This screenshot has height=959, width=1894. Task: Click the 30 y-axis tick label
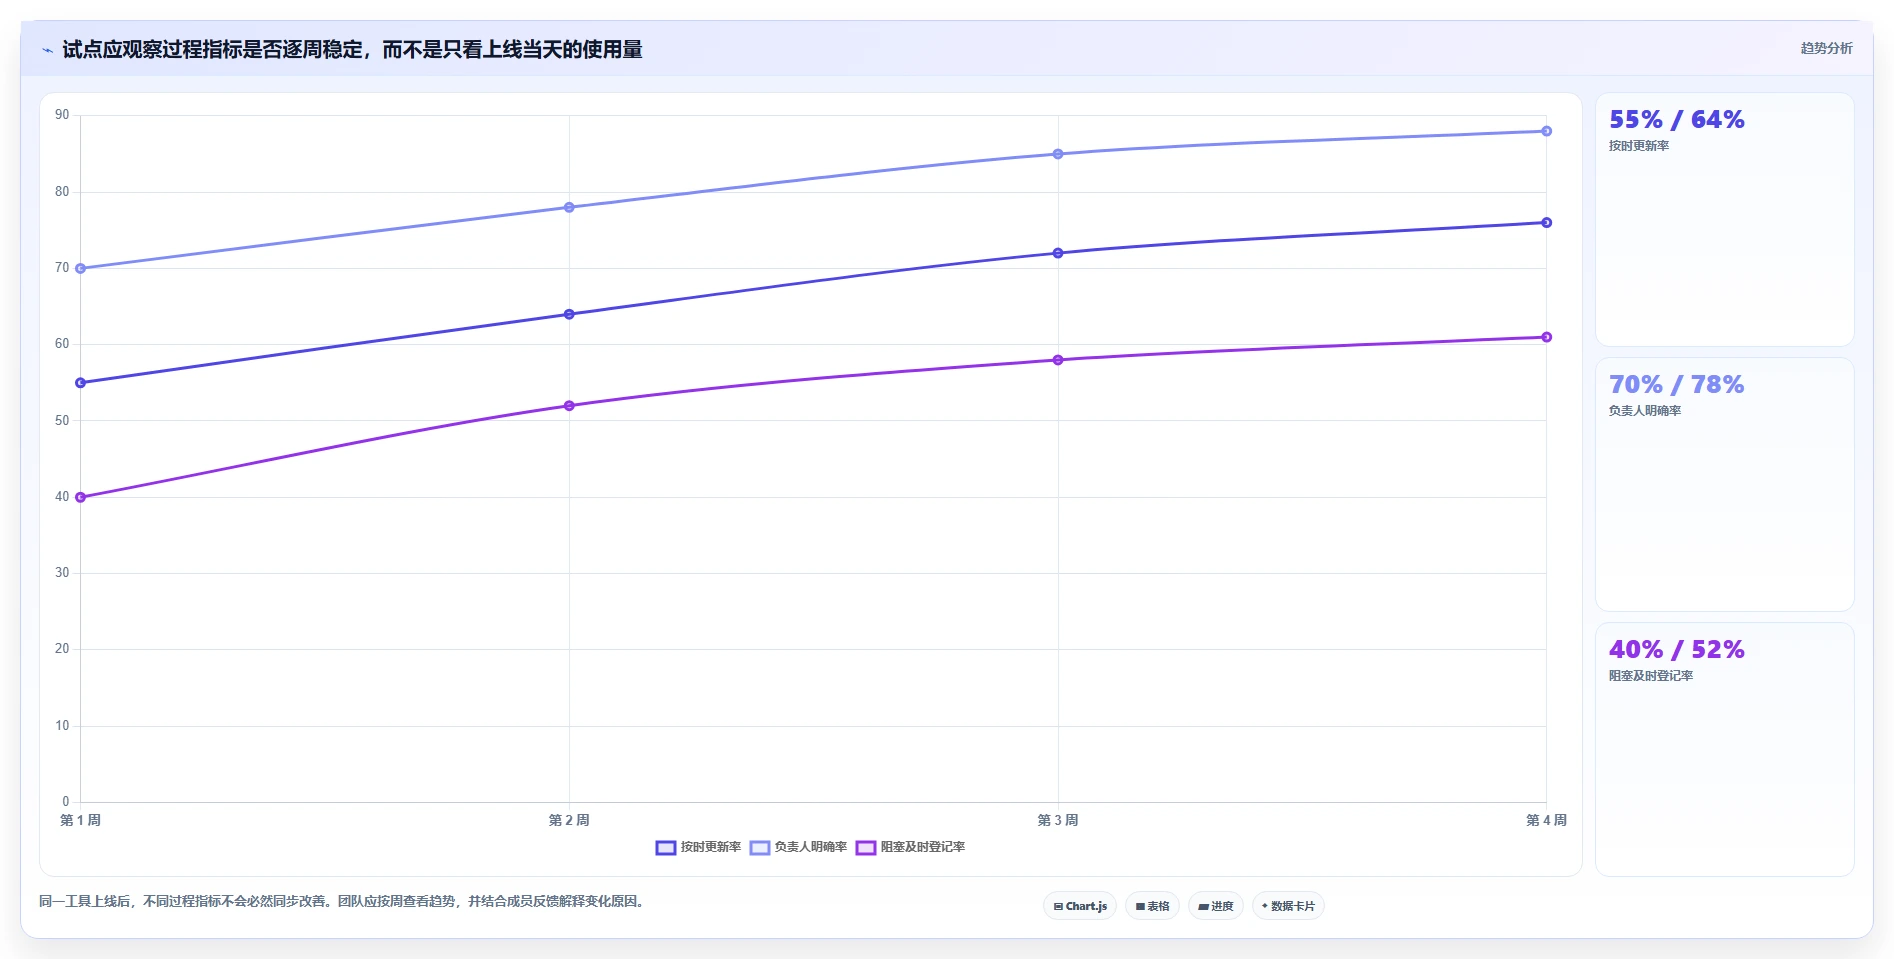point(62,573)
